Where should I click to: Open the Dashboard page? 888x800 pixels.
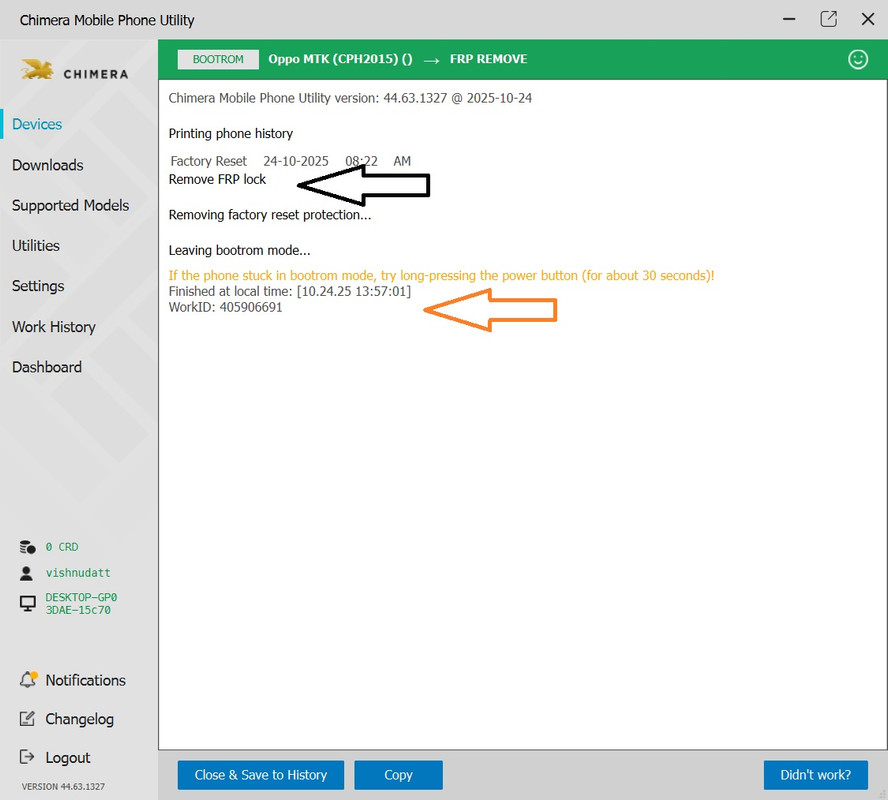pos(46,367)
